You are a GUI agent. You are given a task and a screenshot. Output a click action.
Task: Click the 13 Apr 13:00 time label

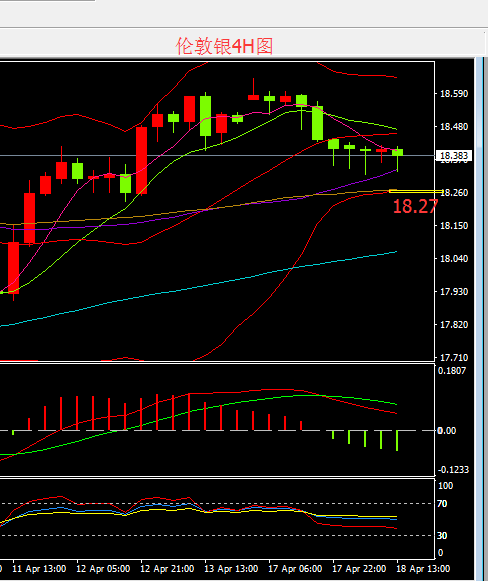pyautogui.click(x=231, y=569)
